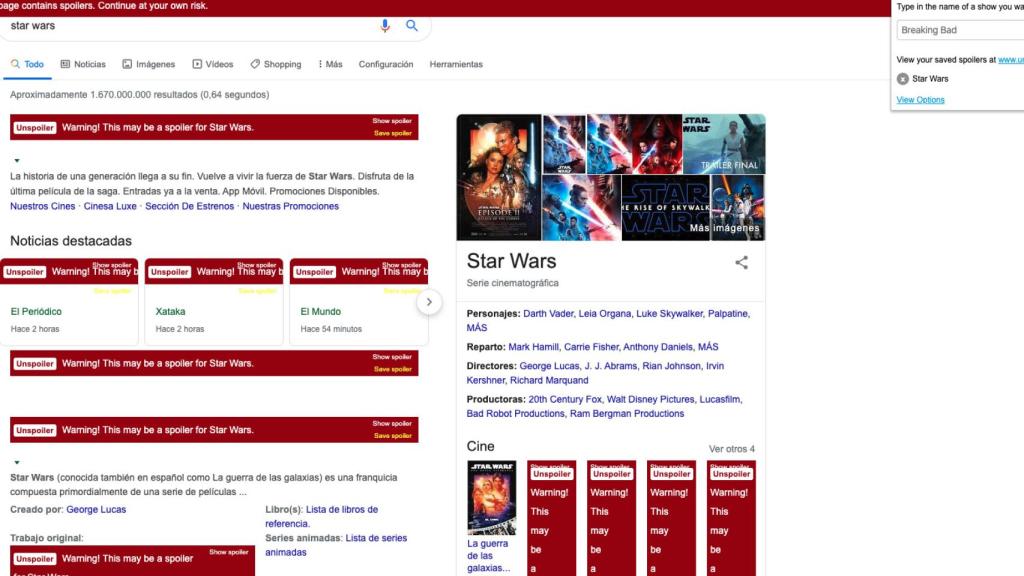Open the Carrie Fisher cast link

click(591, 347)
